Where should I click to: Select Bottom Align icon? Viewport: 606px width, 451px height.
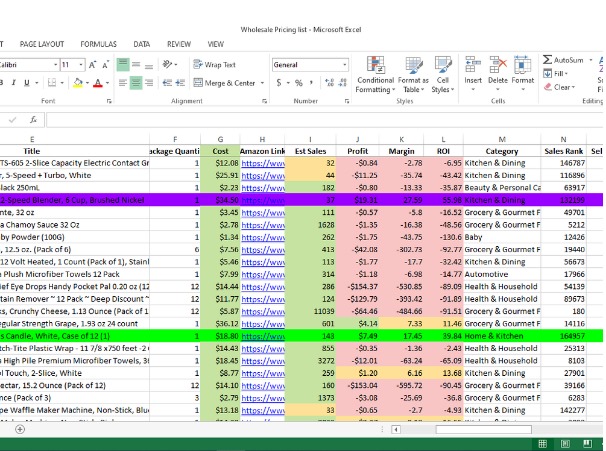pos(149,65)
